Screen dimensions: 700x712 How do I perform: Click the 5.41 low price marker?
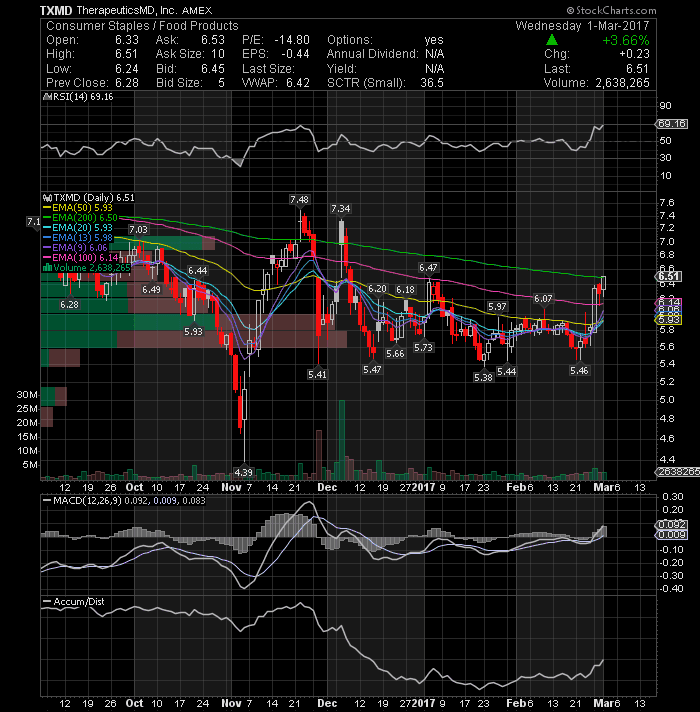click(317, 375)
